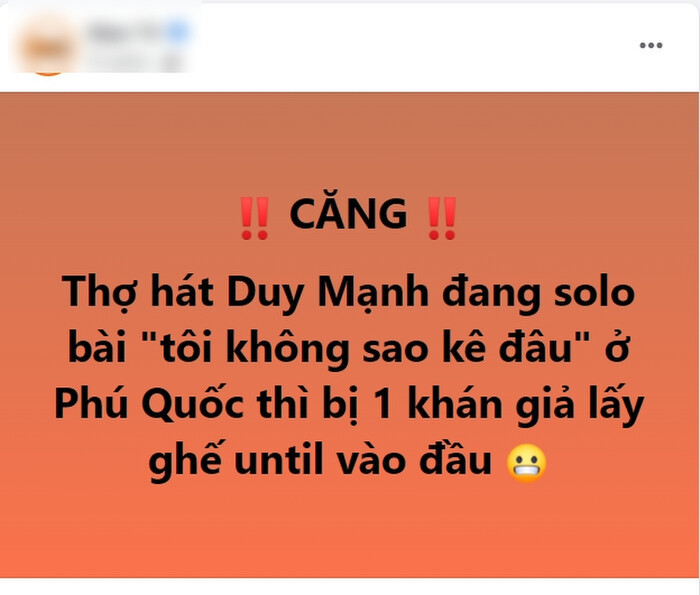The height and width of the screenshot is (595, 700).
Task: Click the word 'solo' in the post
Action: click(x=594, y=293)
